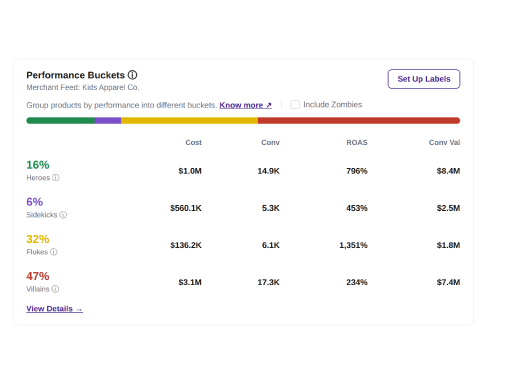The height and width of the screenshot is (384, 512).
Task: Select the Conv Val column header
Action: (x=444, y=143)
